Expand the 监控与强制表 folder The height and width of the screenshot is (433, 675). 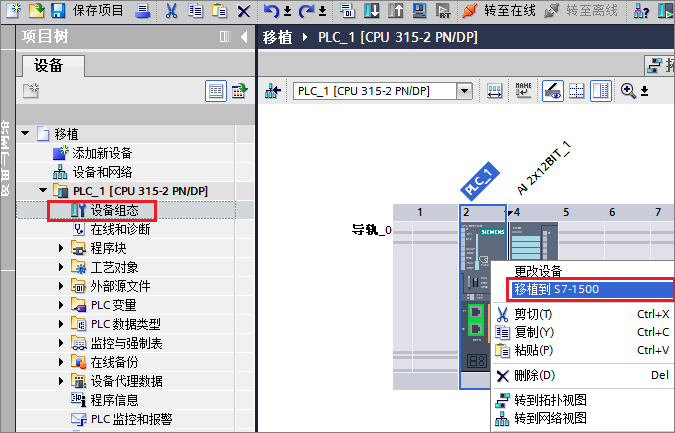(61, 343)
